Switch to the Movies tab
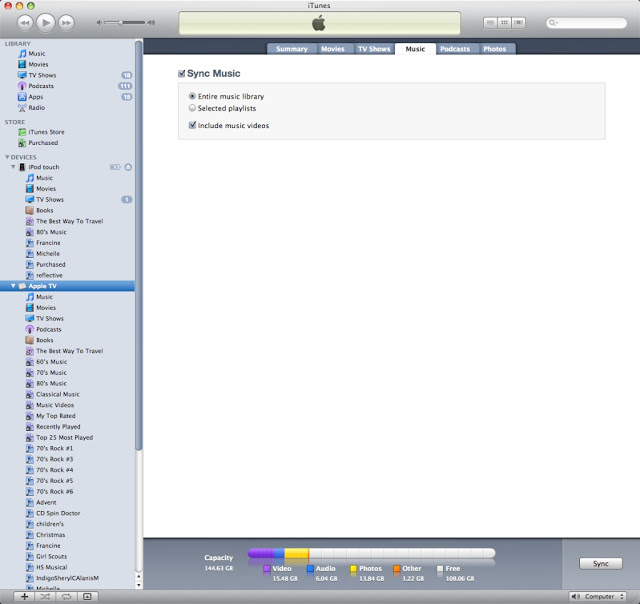The width and height of the screenshot is (640, 604). pyautogui.click(x=333, y=49)
